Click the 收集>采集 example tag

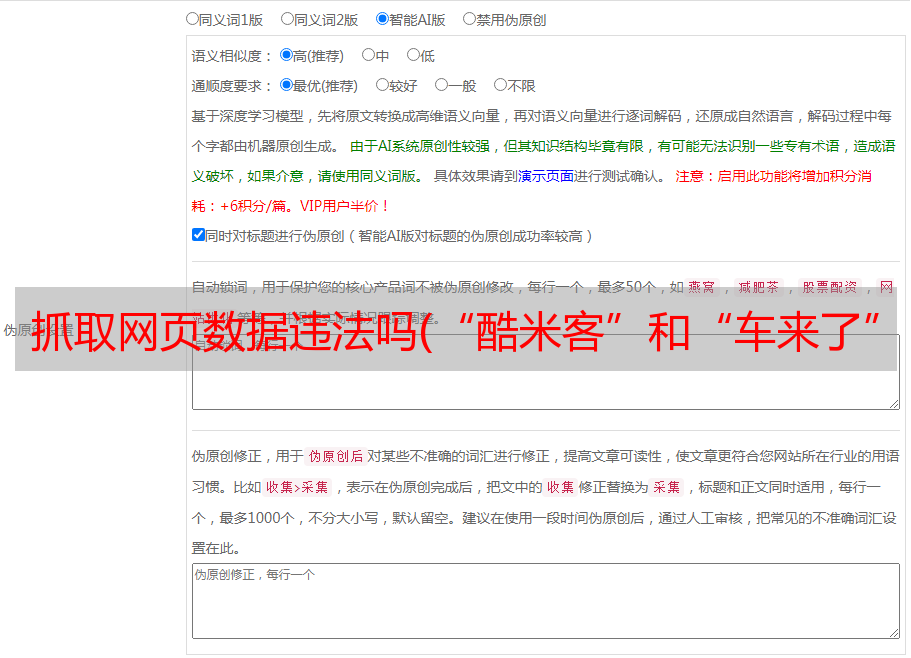point(297,487)
